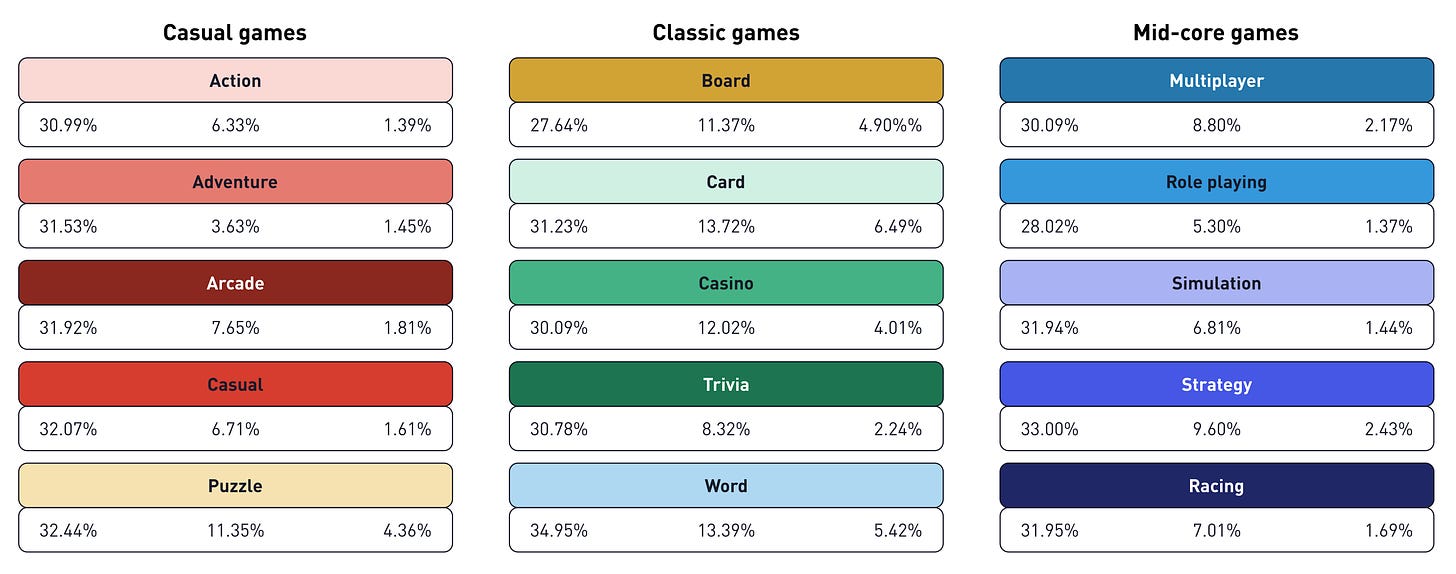
Task: Select the Role playing bar
Action: tap(1216, 182)
